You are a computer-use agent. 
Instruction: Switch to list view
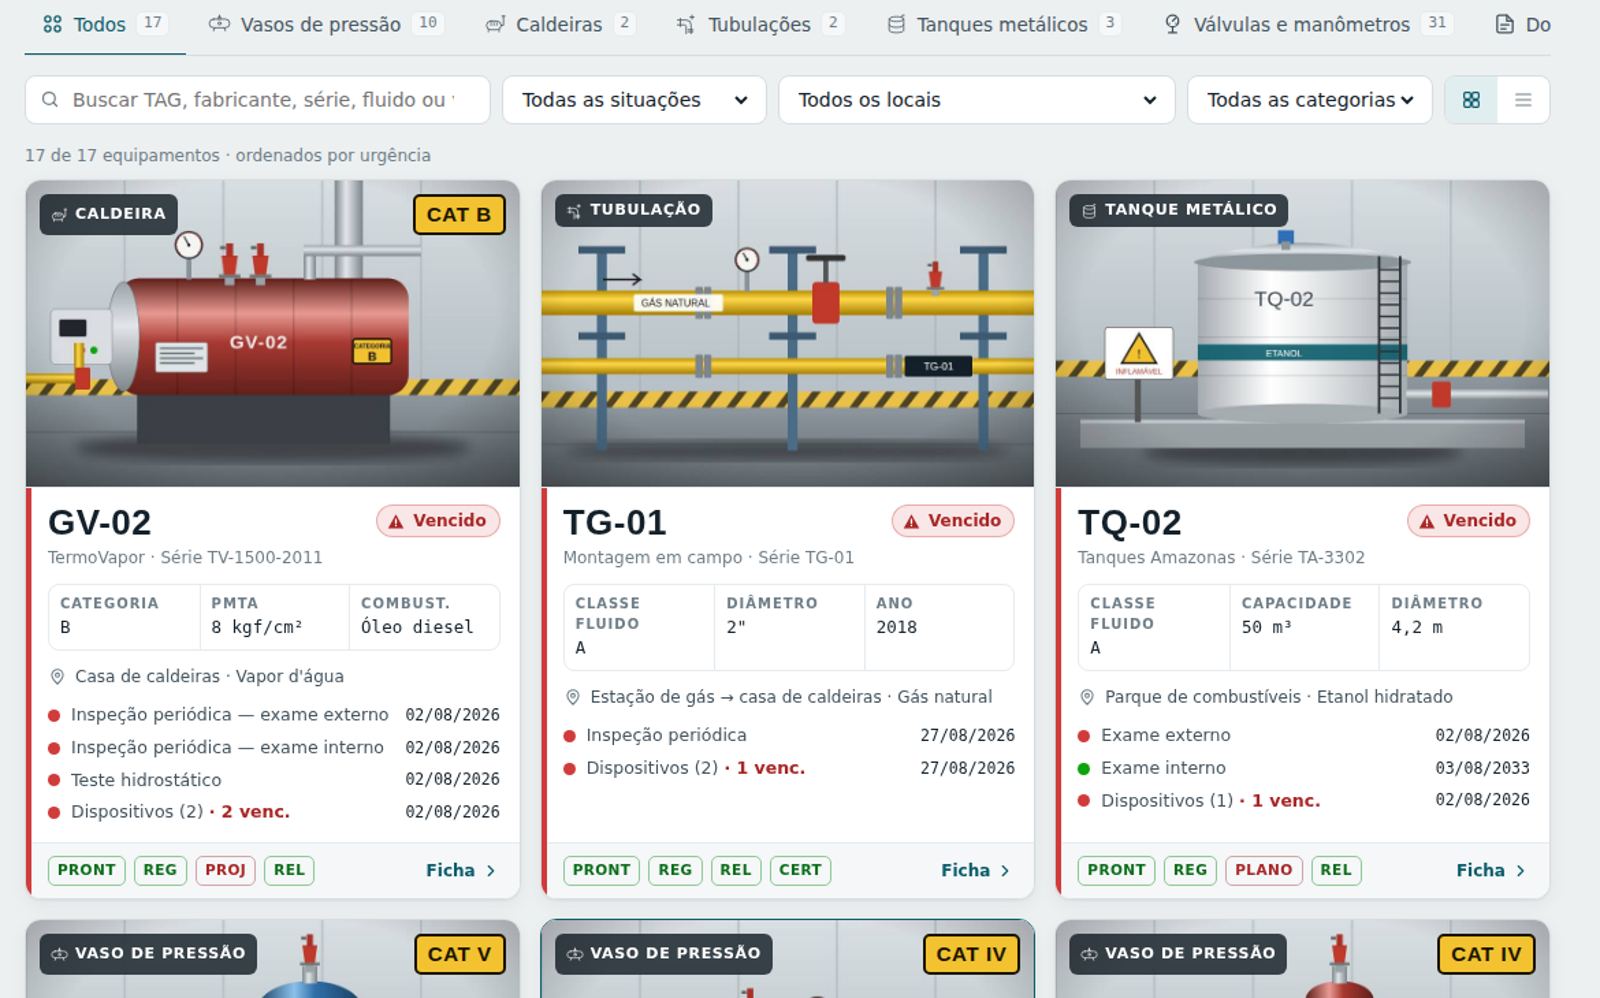click(x=1523, y=100)
